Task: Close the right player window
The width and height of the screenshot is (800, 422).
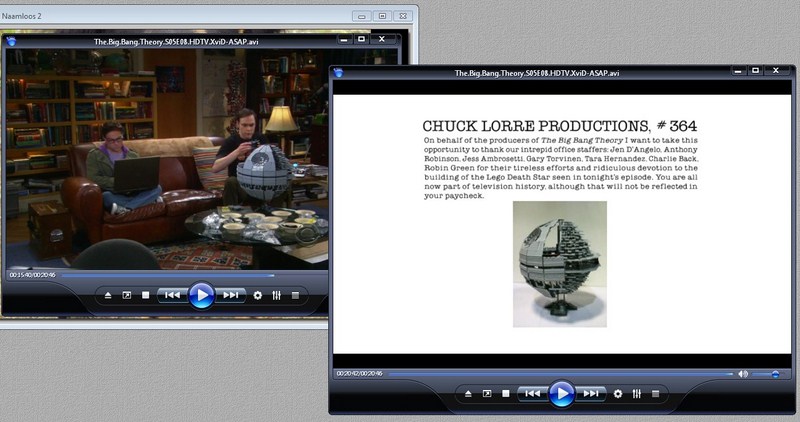Action: click(776, 71)
